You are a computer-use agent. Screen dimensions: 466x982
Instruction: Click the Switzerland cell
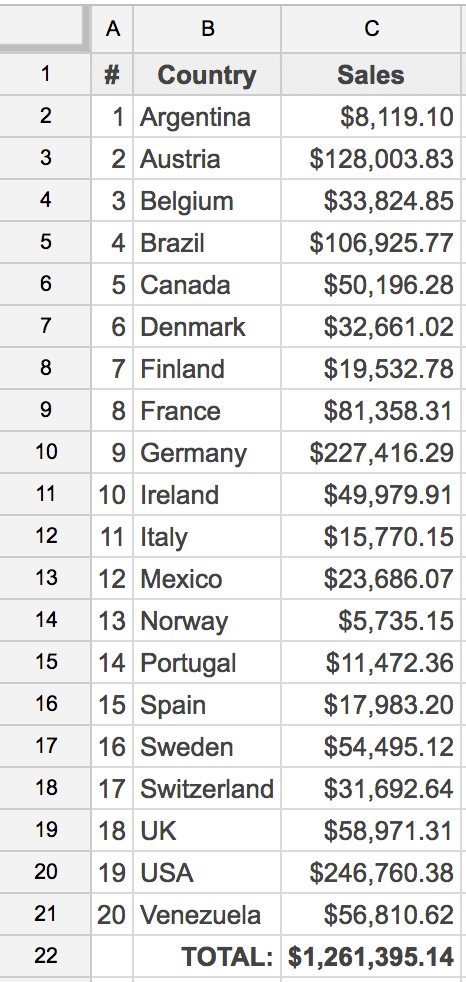207,788
